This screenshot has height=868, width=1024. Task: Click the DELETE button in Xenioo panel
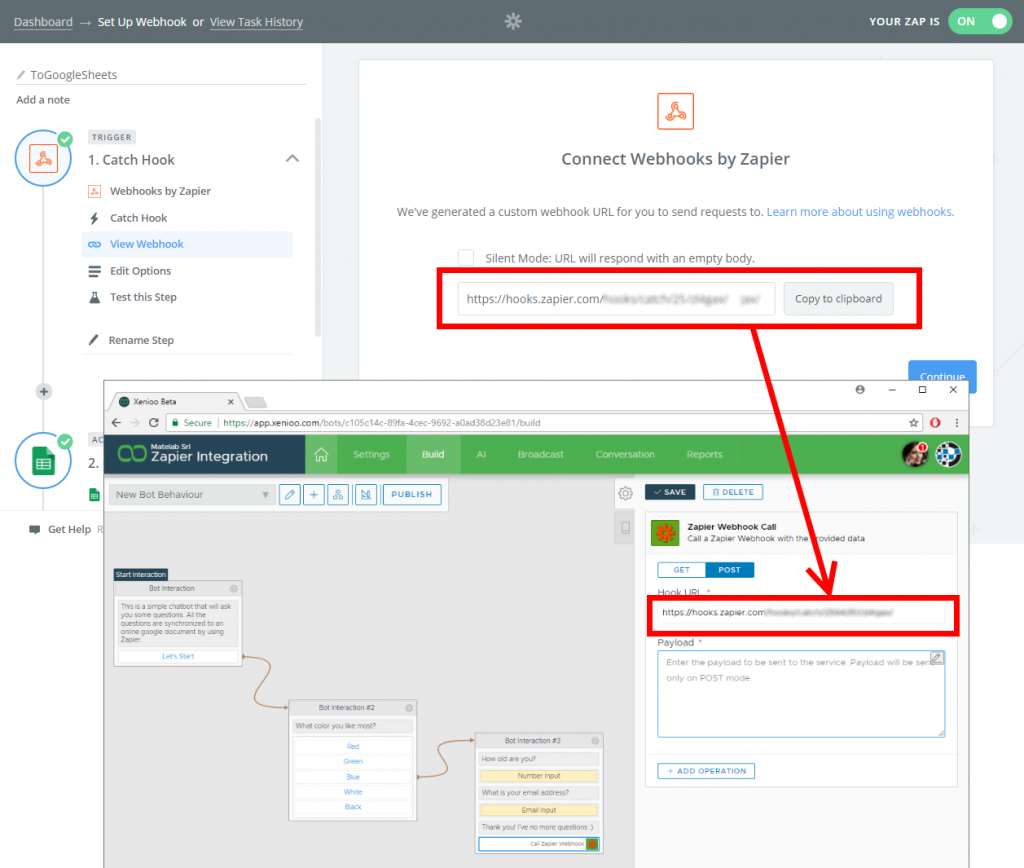click(x=733, y=492)
